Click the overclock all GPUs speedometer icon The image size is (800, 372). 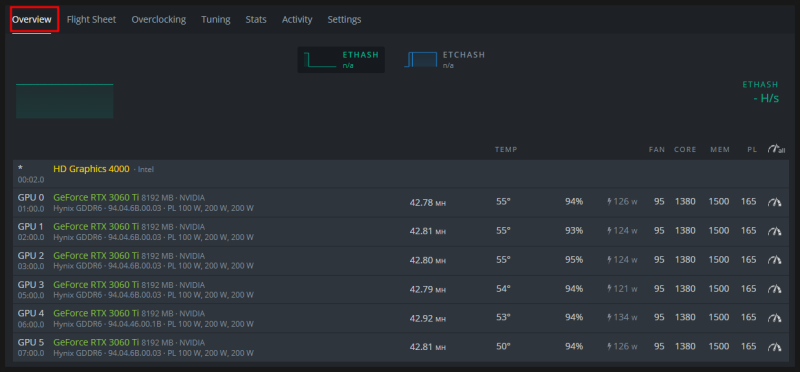click(776, 149)
